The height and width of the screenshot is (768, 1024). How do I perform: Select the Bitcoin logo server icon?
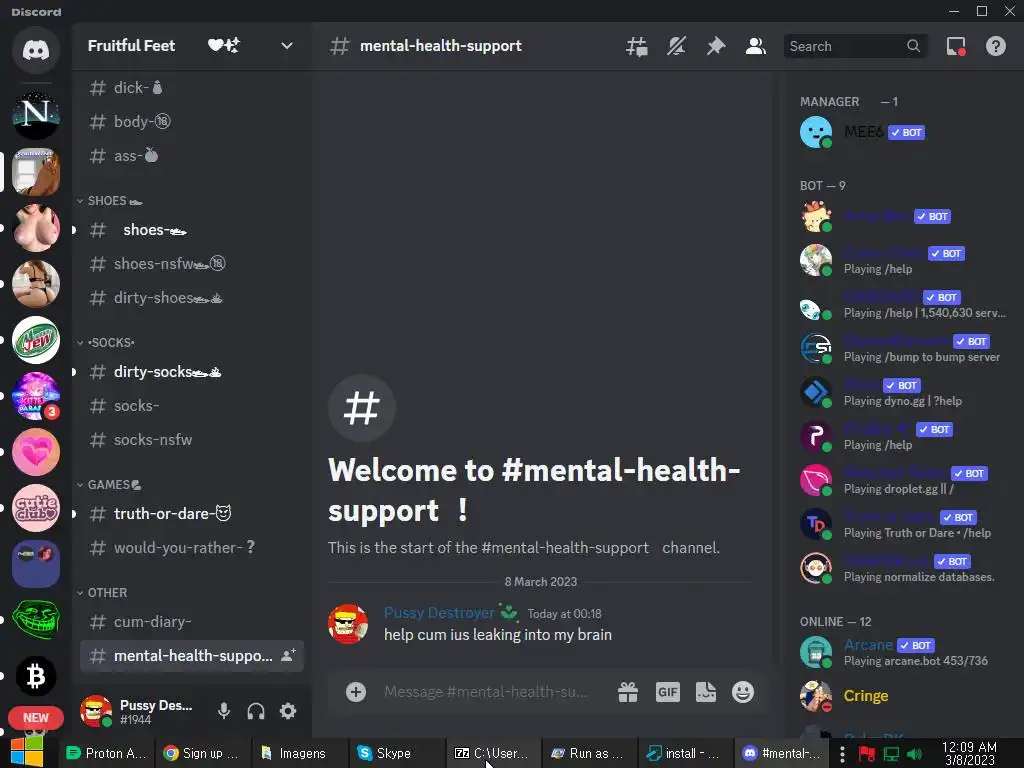pos(36,676)
